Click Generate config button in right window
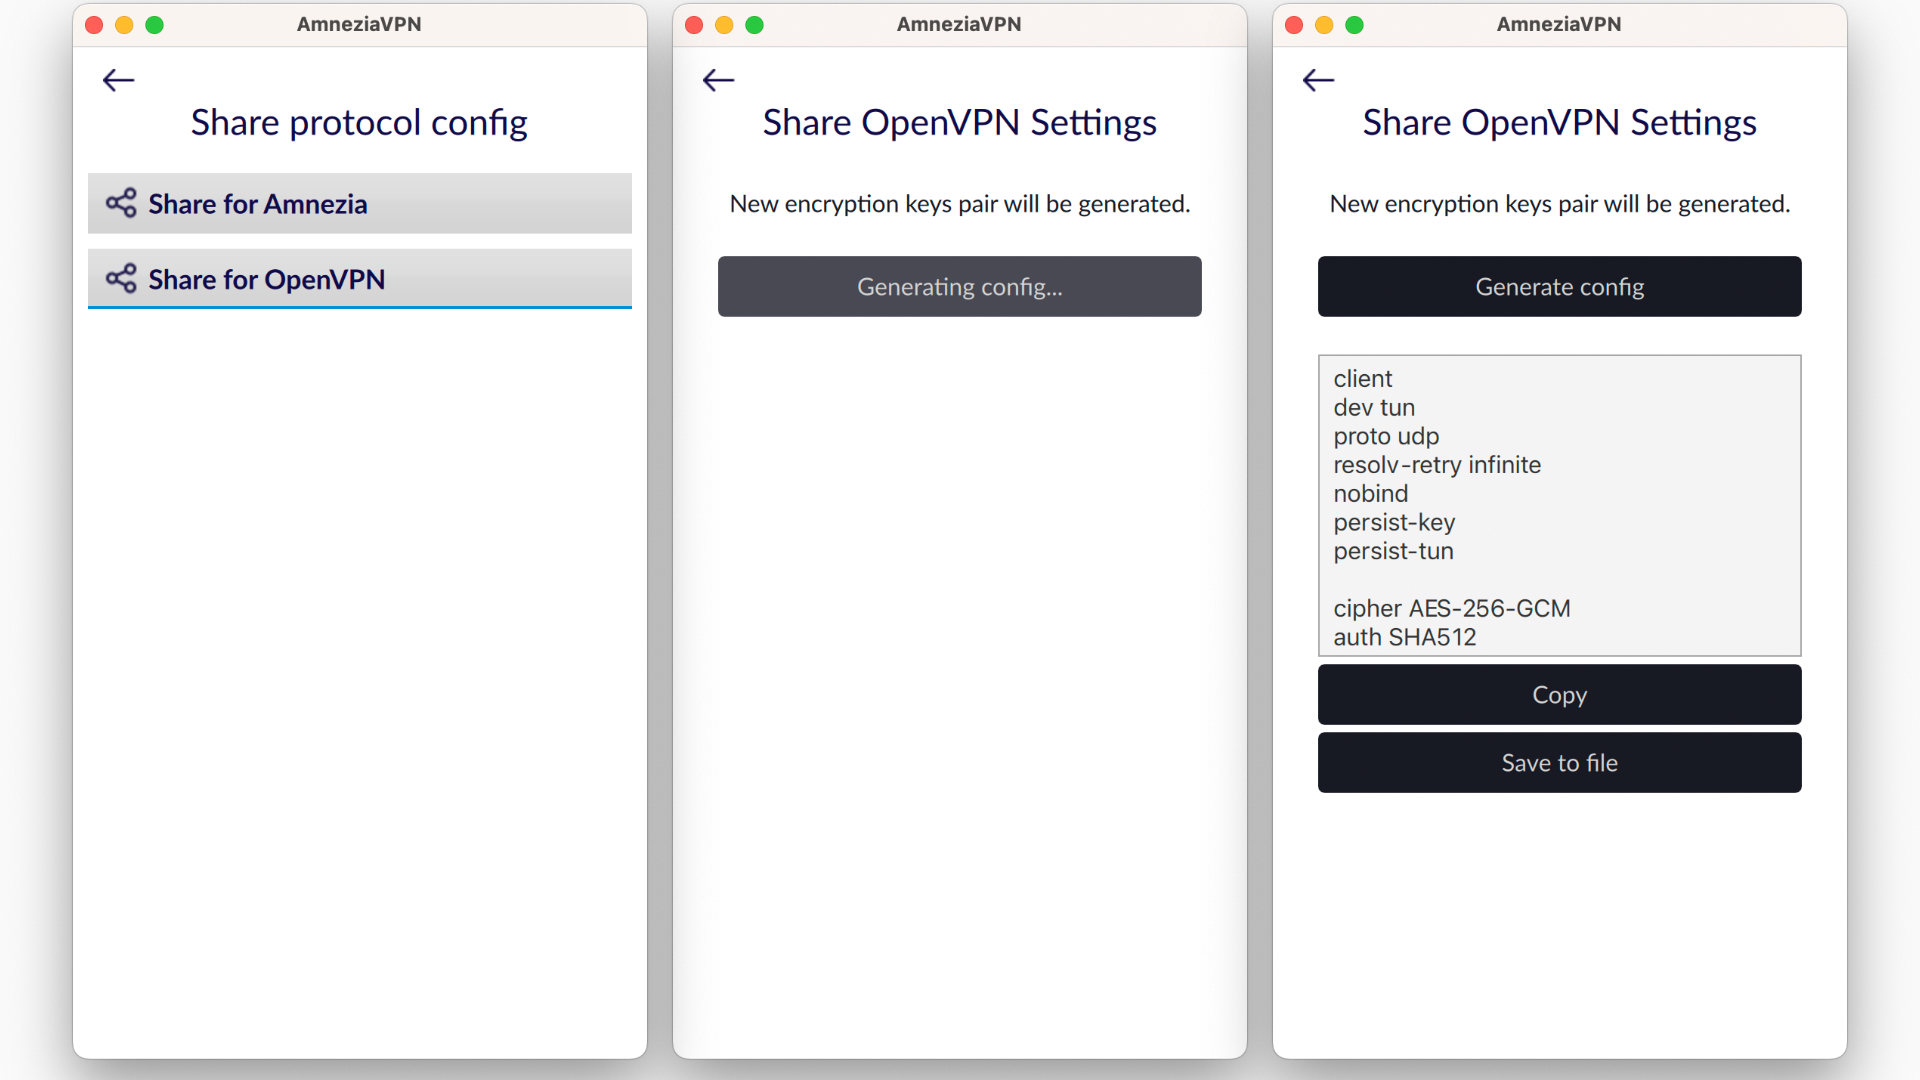Screen dimensions: 1920x1080 coord(1560,287)
